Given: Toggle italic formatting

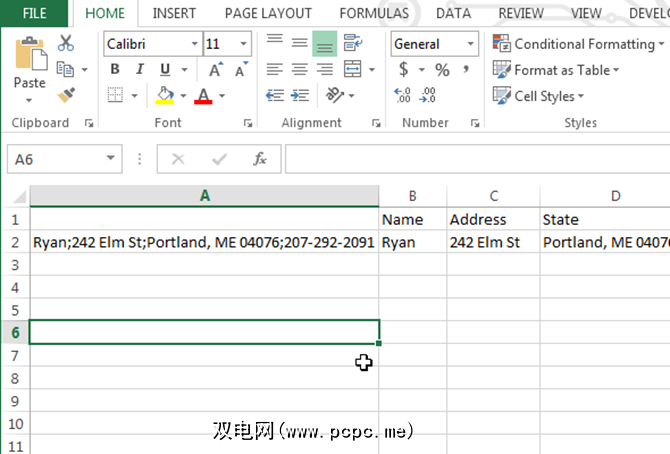Looking at the screenshot, I should [x=140, y=69].
